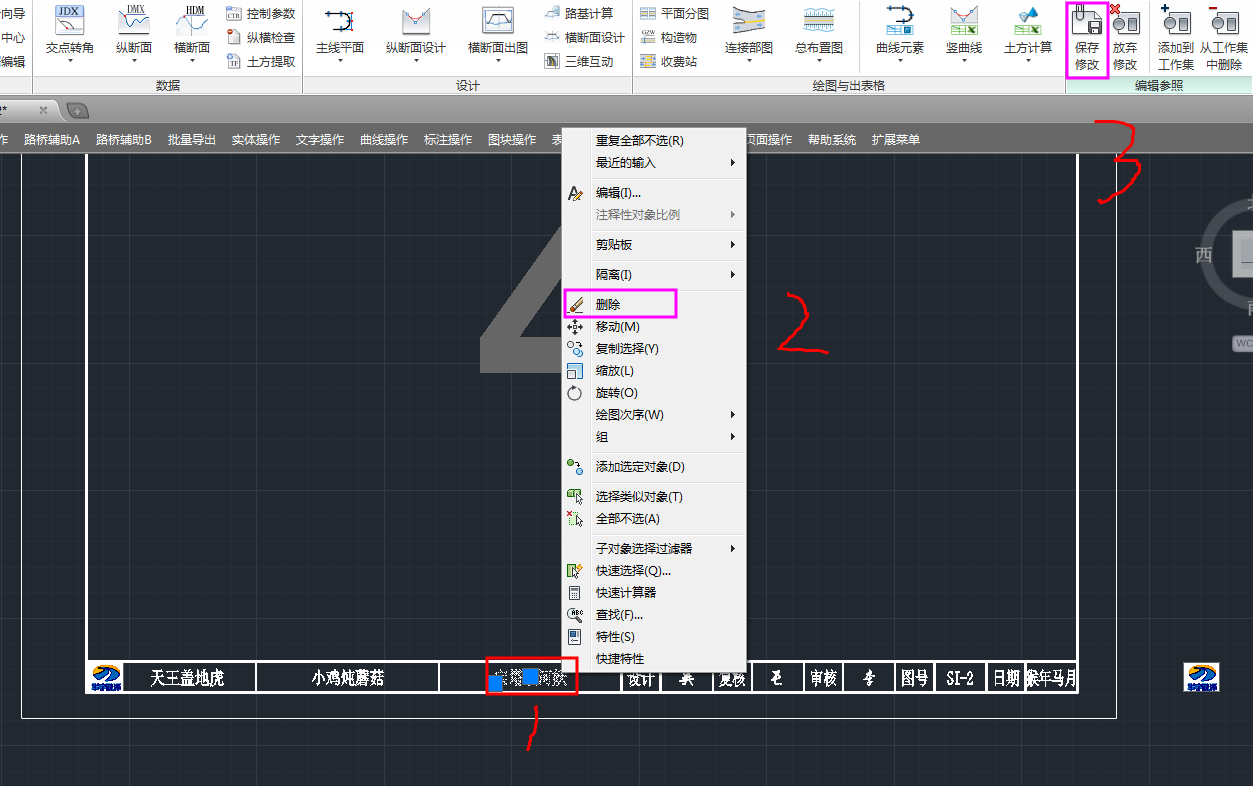The width and height of the screenshot is (1253, 786).
Task: Open the 帮助系统 menu
Action: pyautogui.click(x=832, y=140)
